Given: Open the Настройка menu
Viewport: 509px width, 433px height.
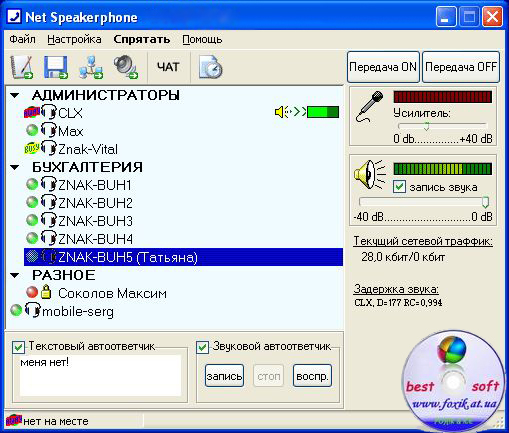Looking at the screenshot, I should [74, 39].
